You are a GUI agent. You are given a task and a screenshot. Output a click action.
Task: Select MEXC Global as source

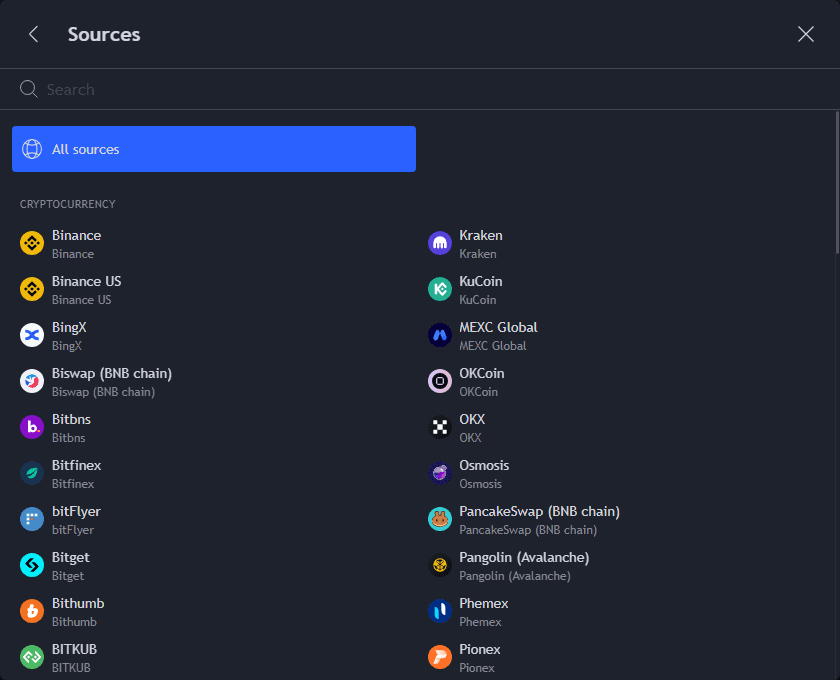point(498,335)
